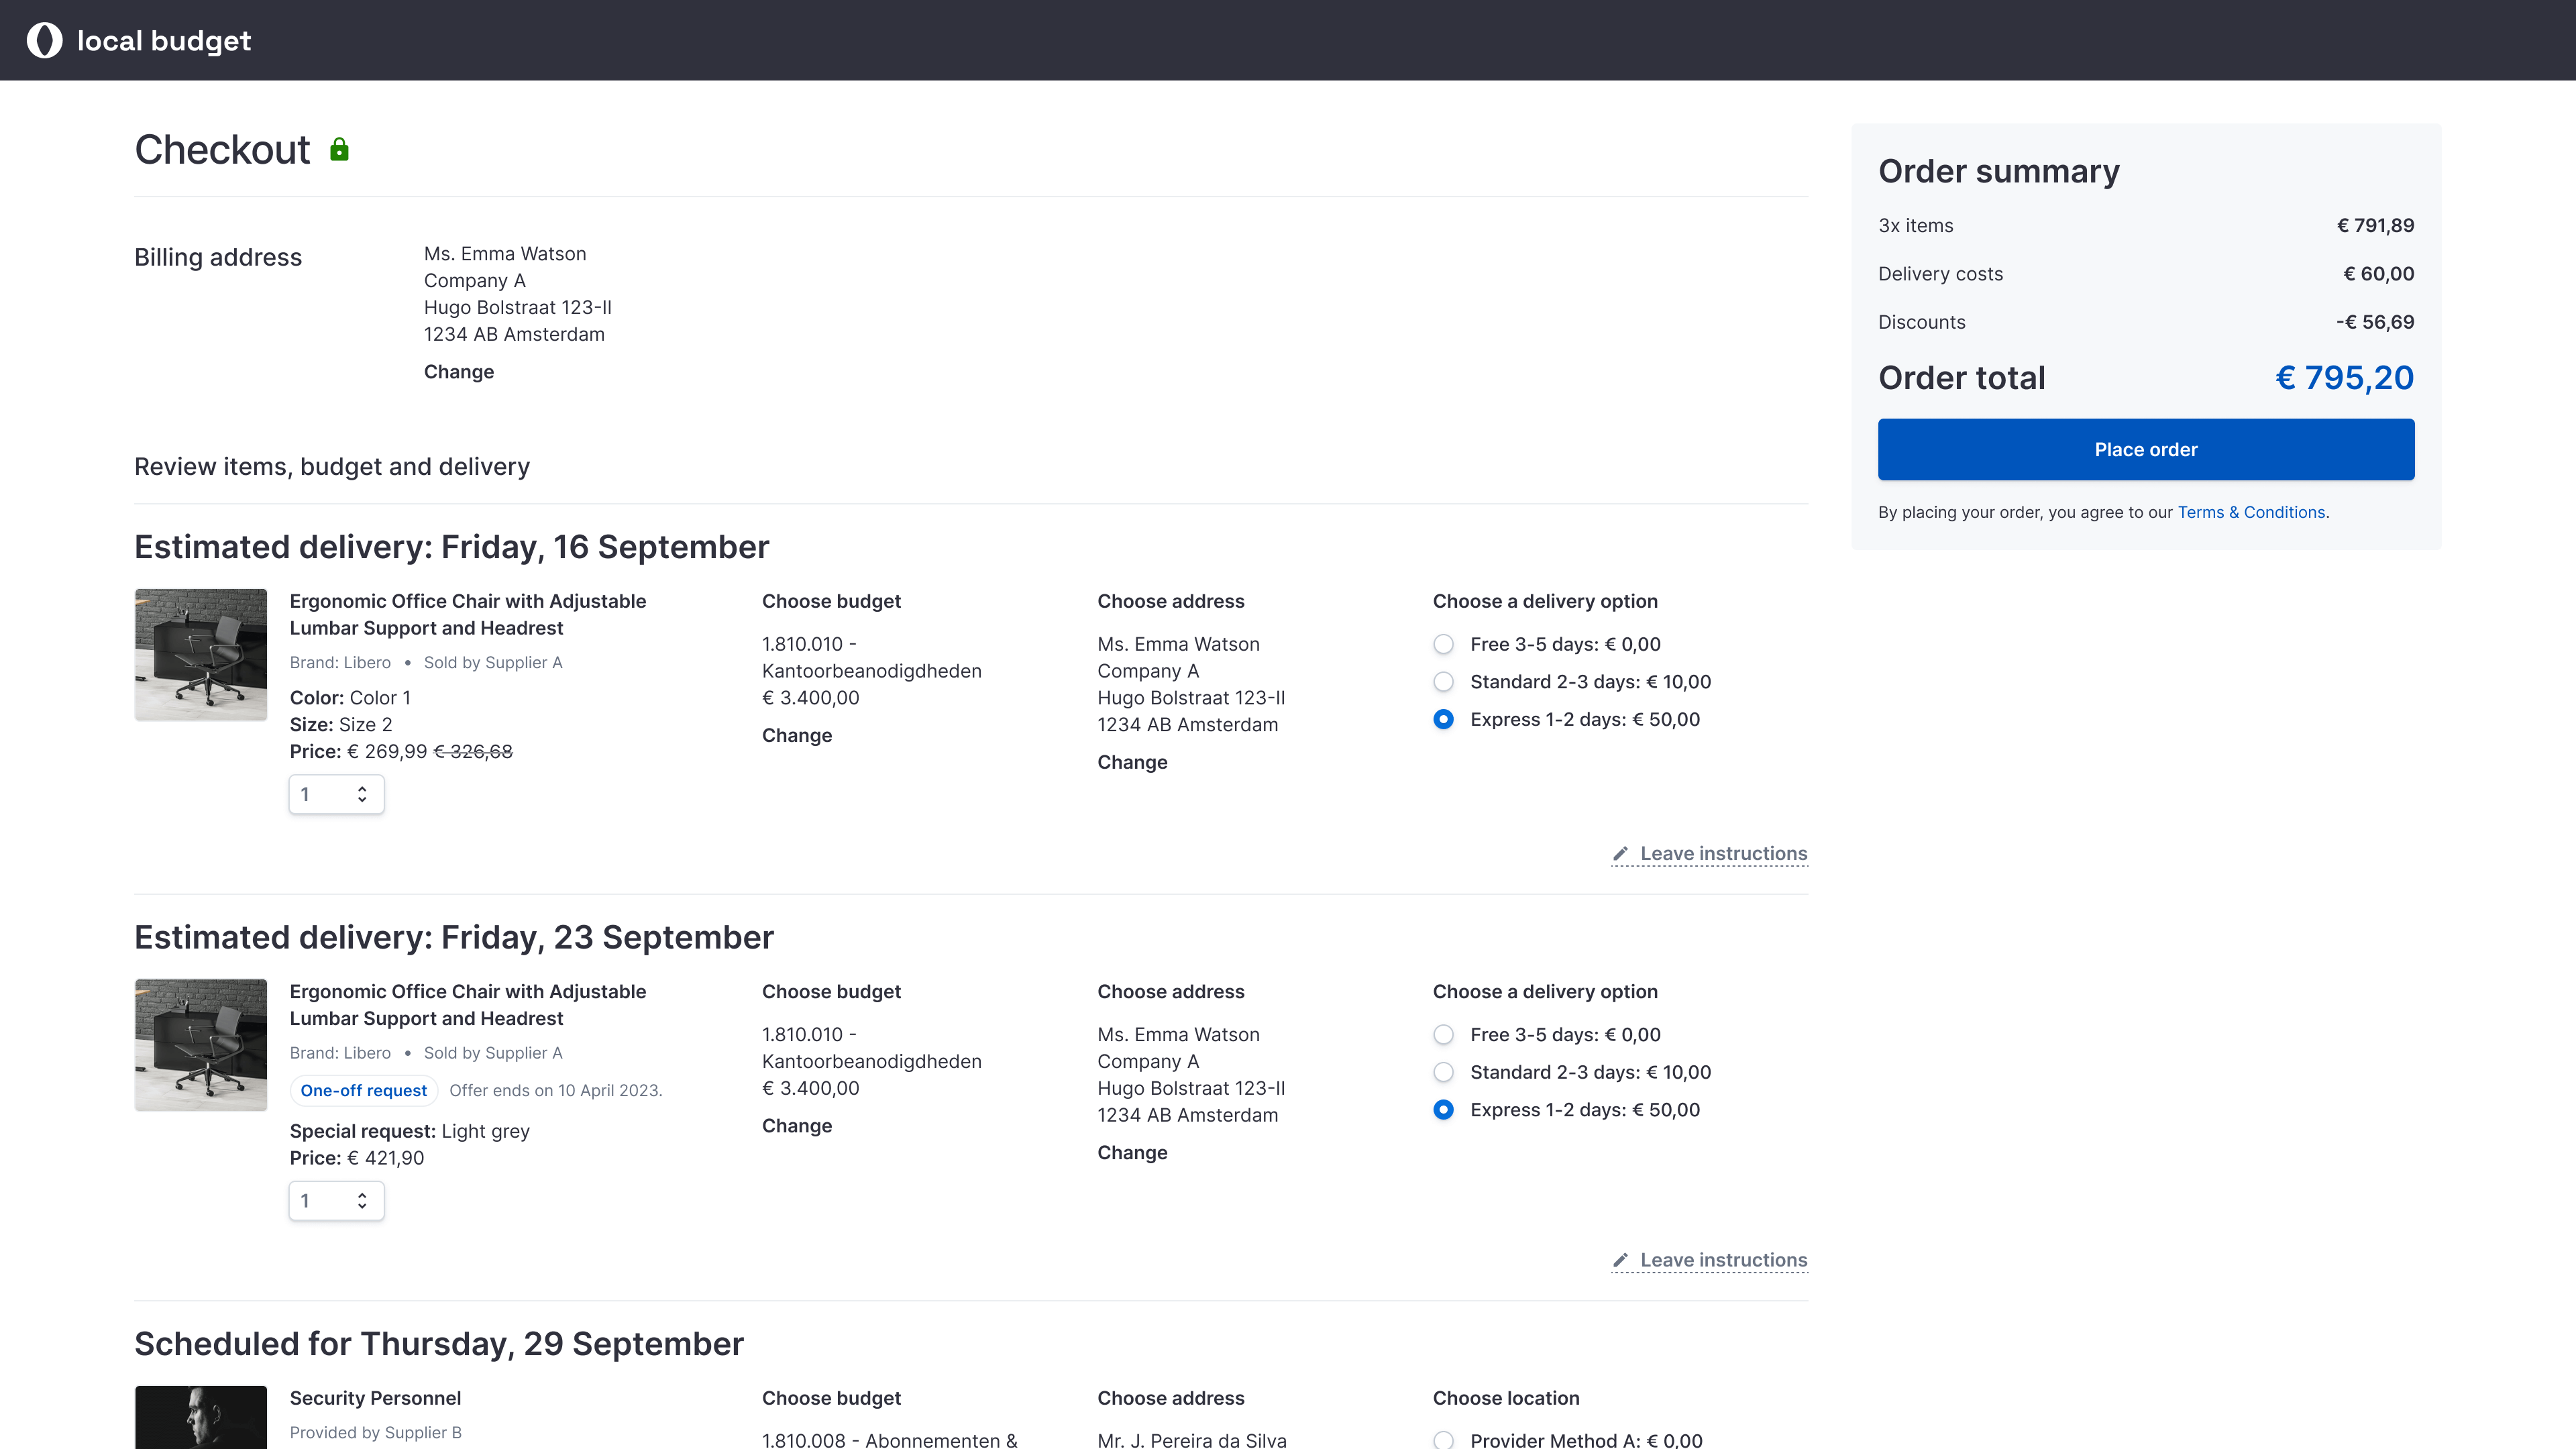Screen dimensions: 2576x1449
Task: Click pencil icon for second item's instructions
Action: click(x=1620, y=1260)
